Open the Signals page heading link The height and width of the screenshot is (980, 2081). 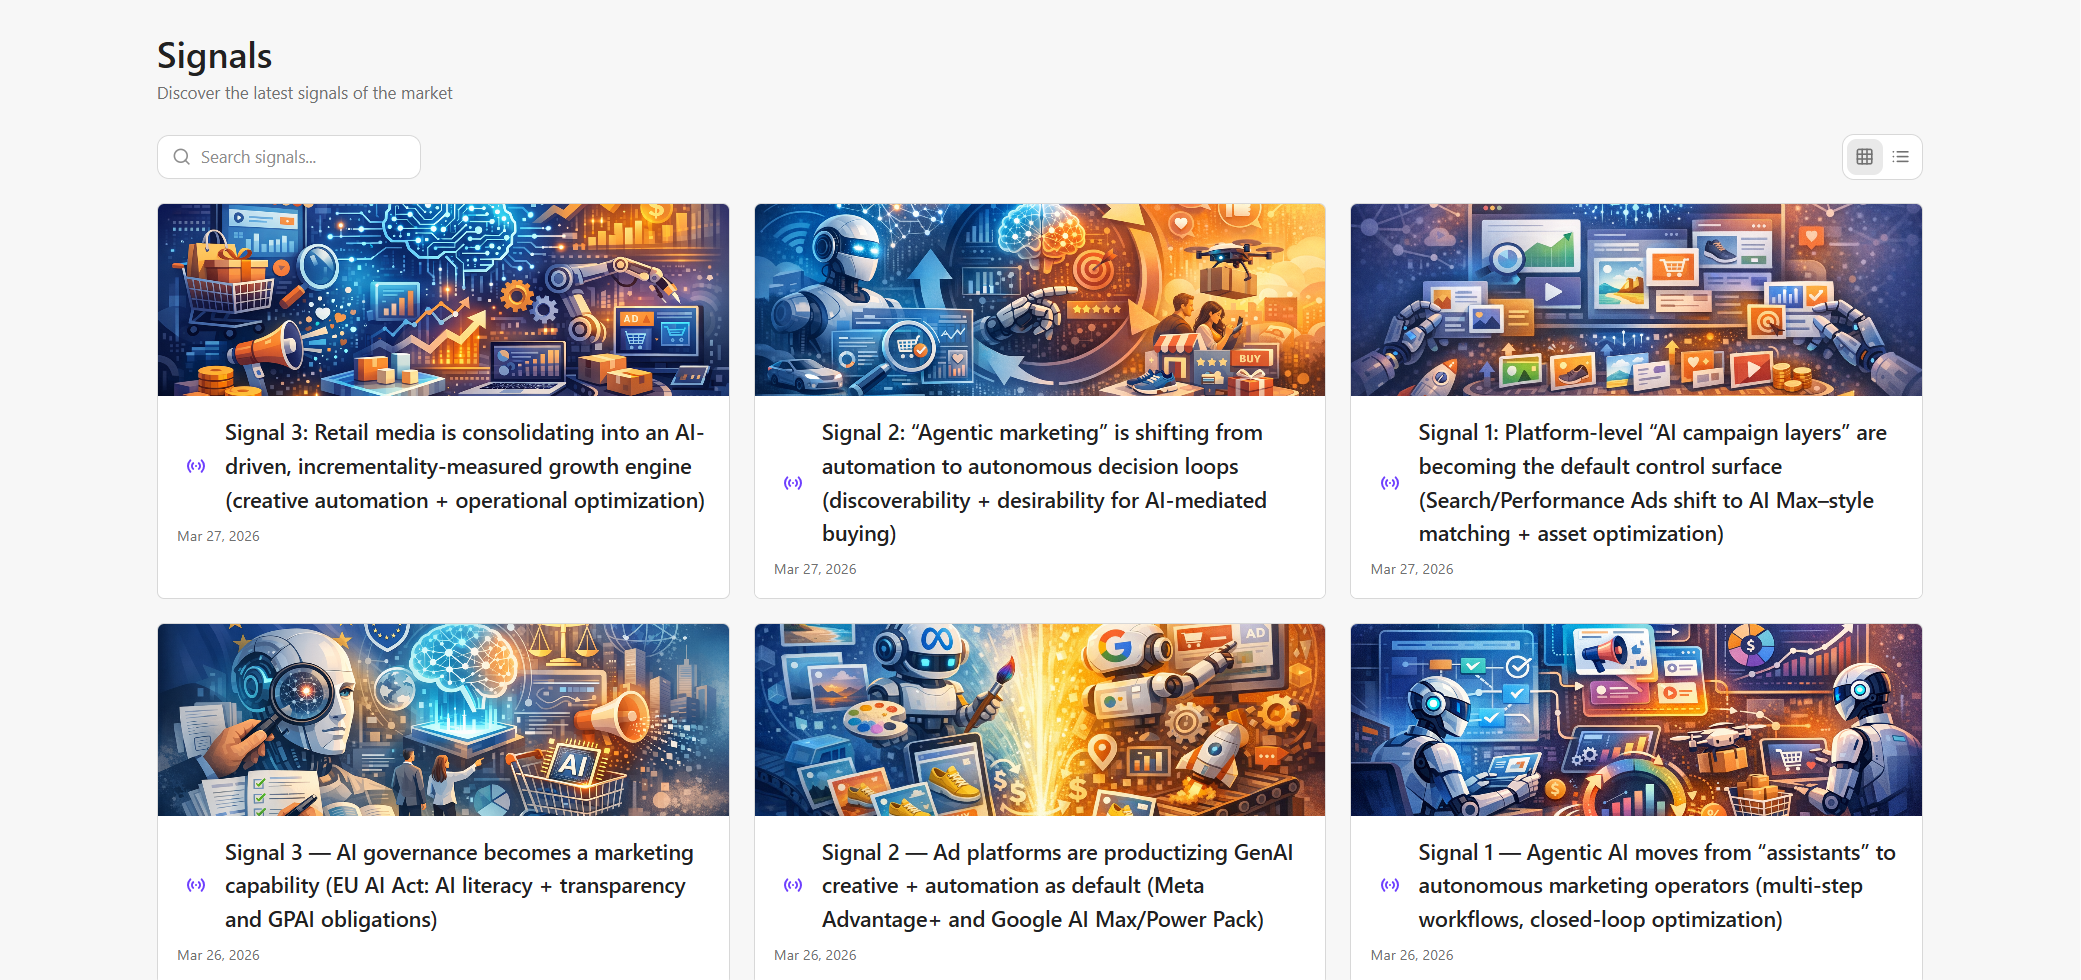214,56
